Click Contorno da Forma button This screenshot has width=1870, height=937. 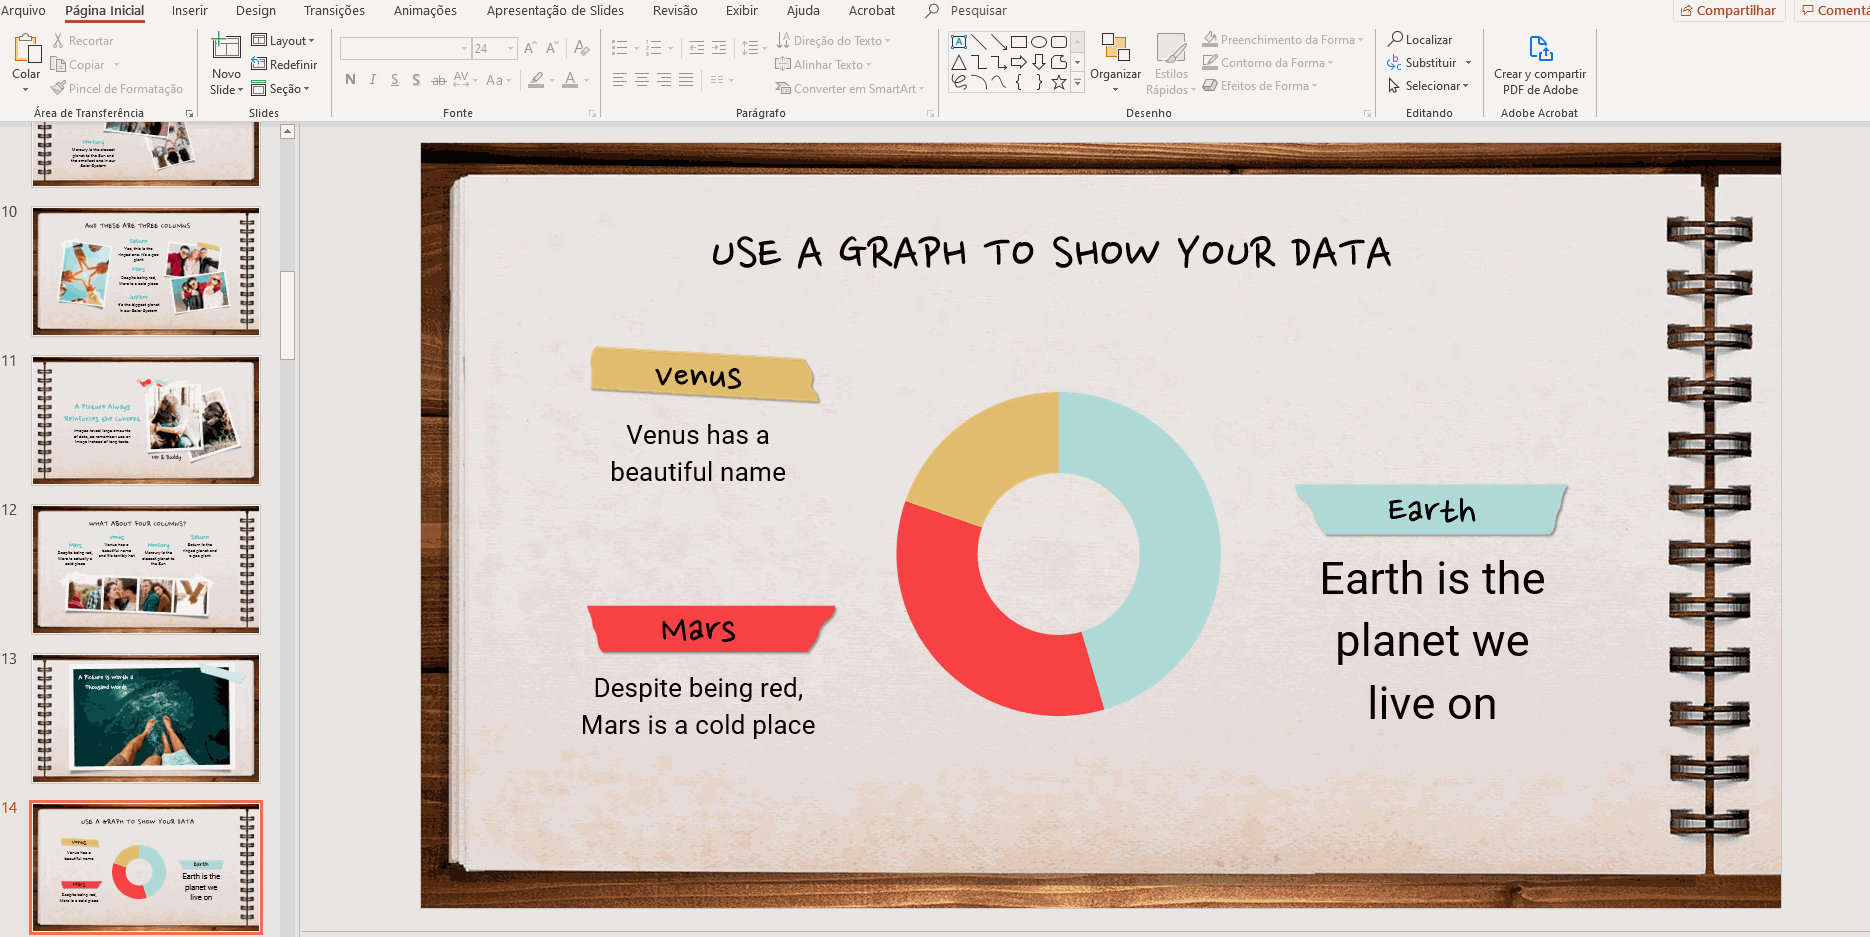click(1268, 63)
